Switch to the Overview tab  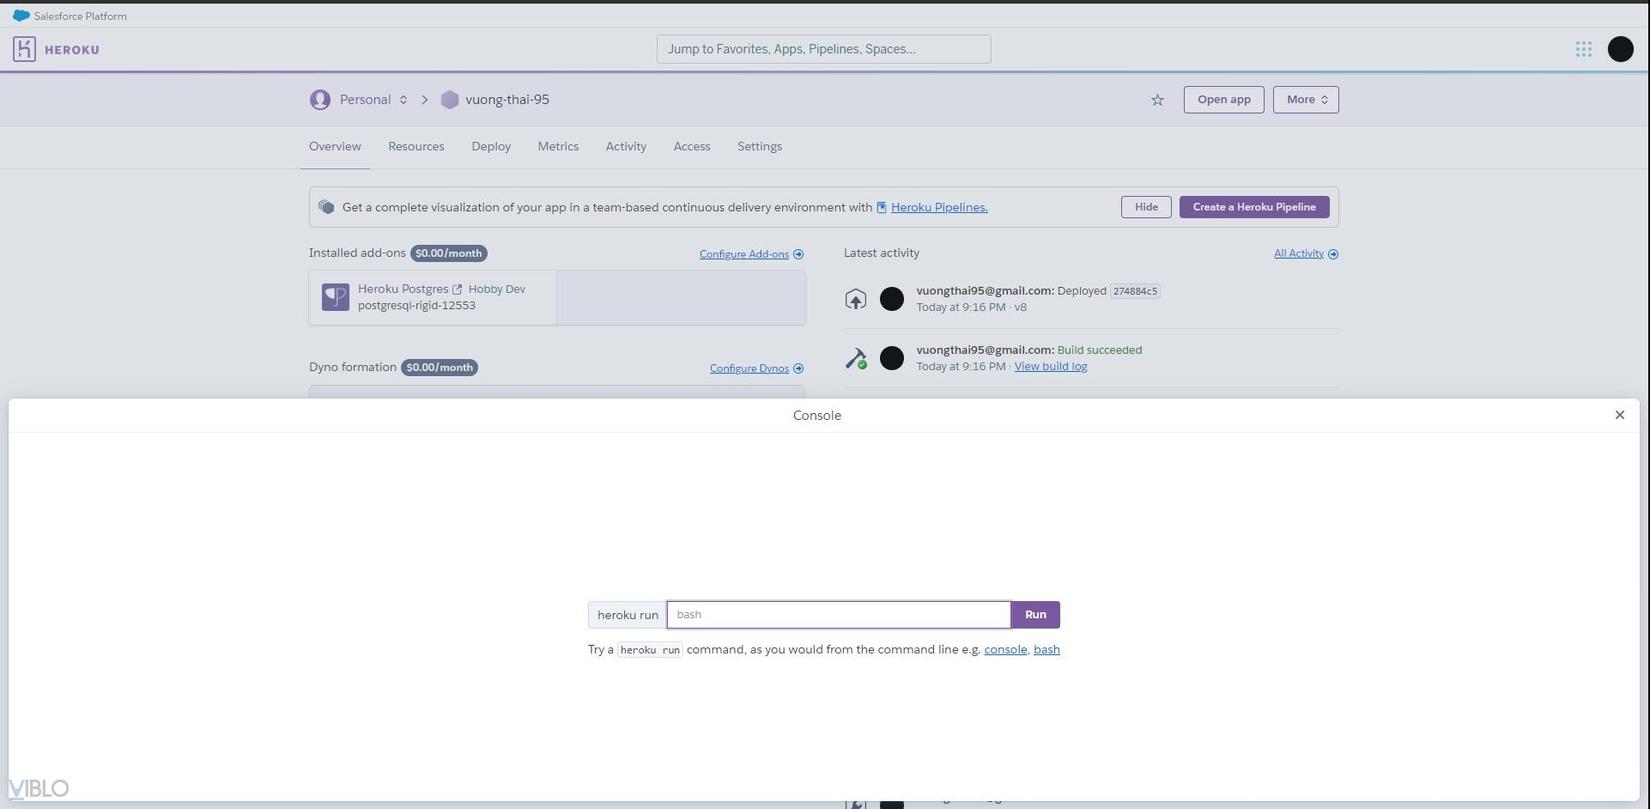pyautogui.click(x=335, y=147)
